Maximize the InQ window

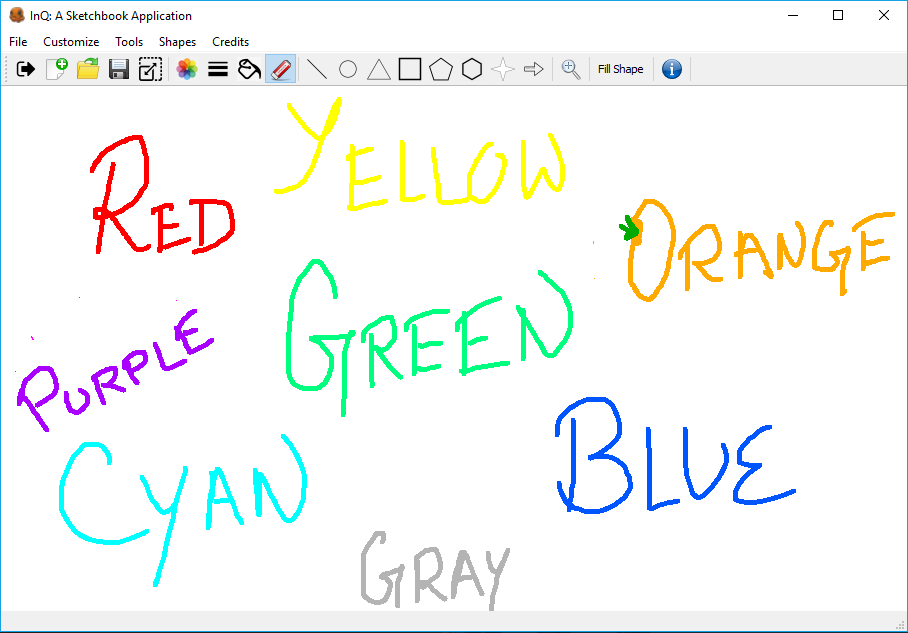click(838, 16)
